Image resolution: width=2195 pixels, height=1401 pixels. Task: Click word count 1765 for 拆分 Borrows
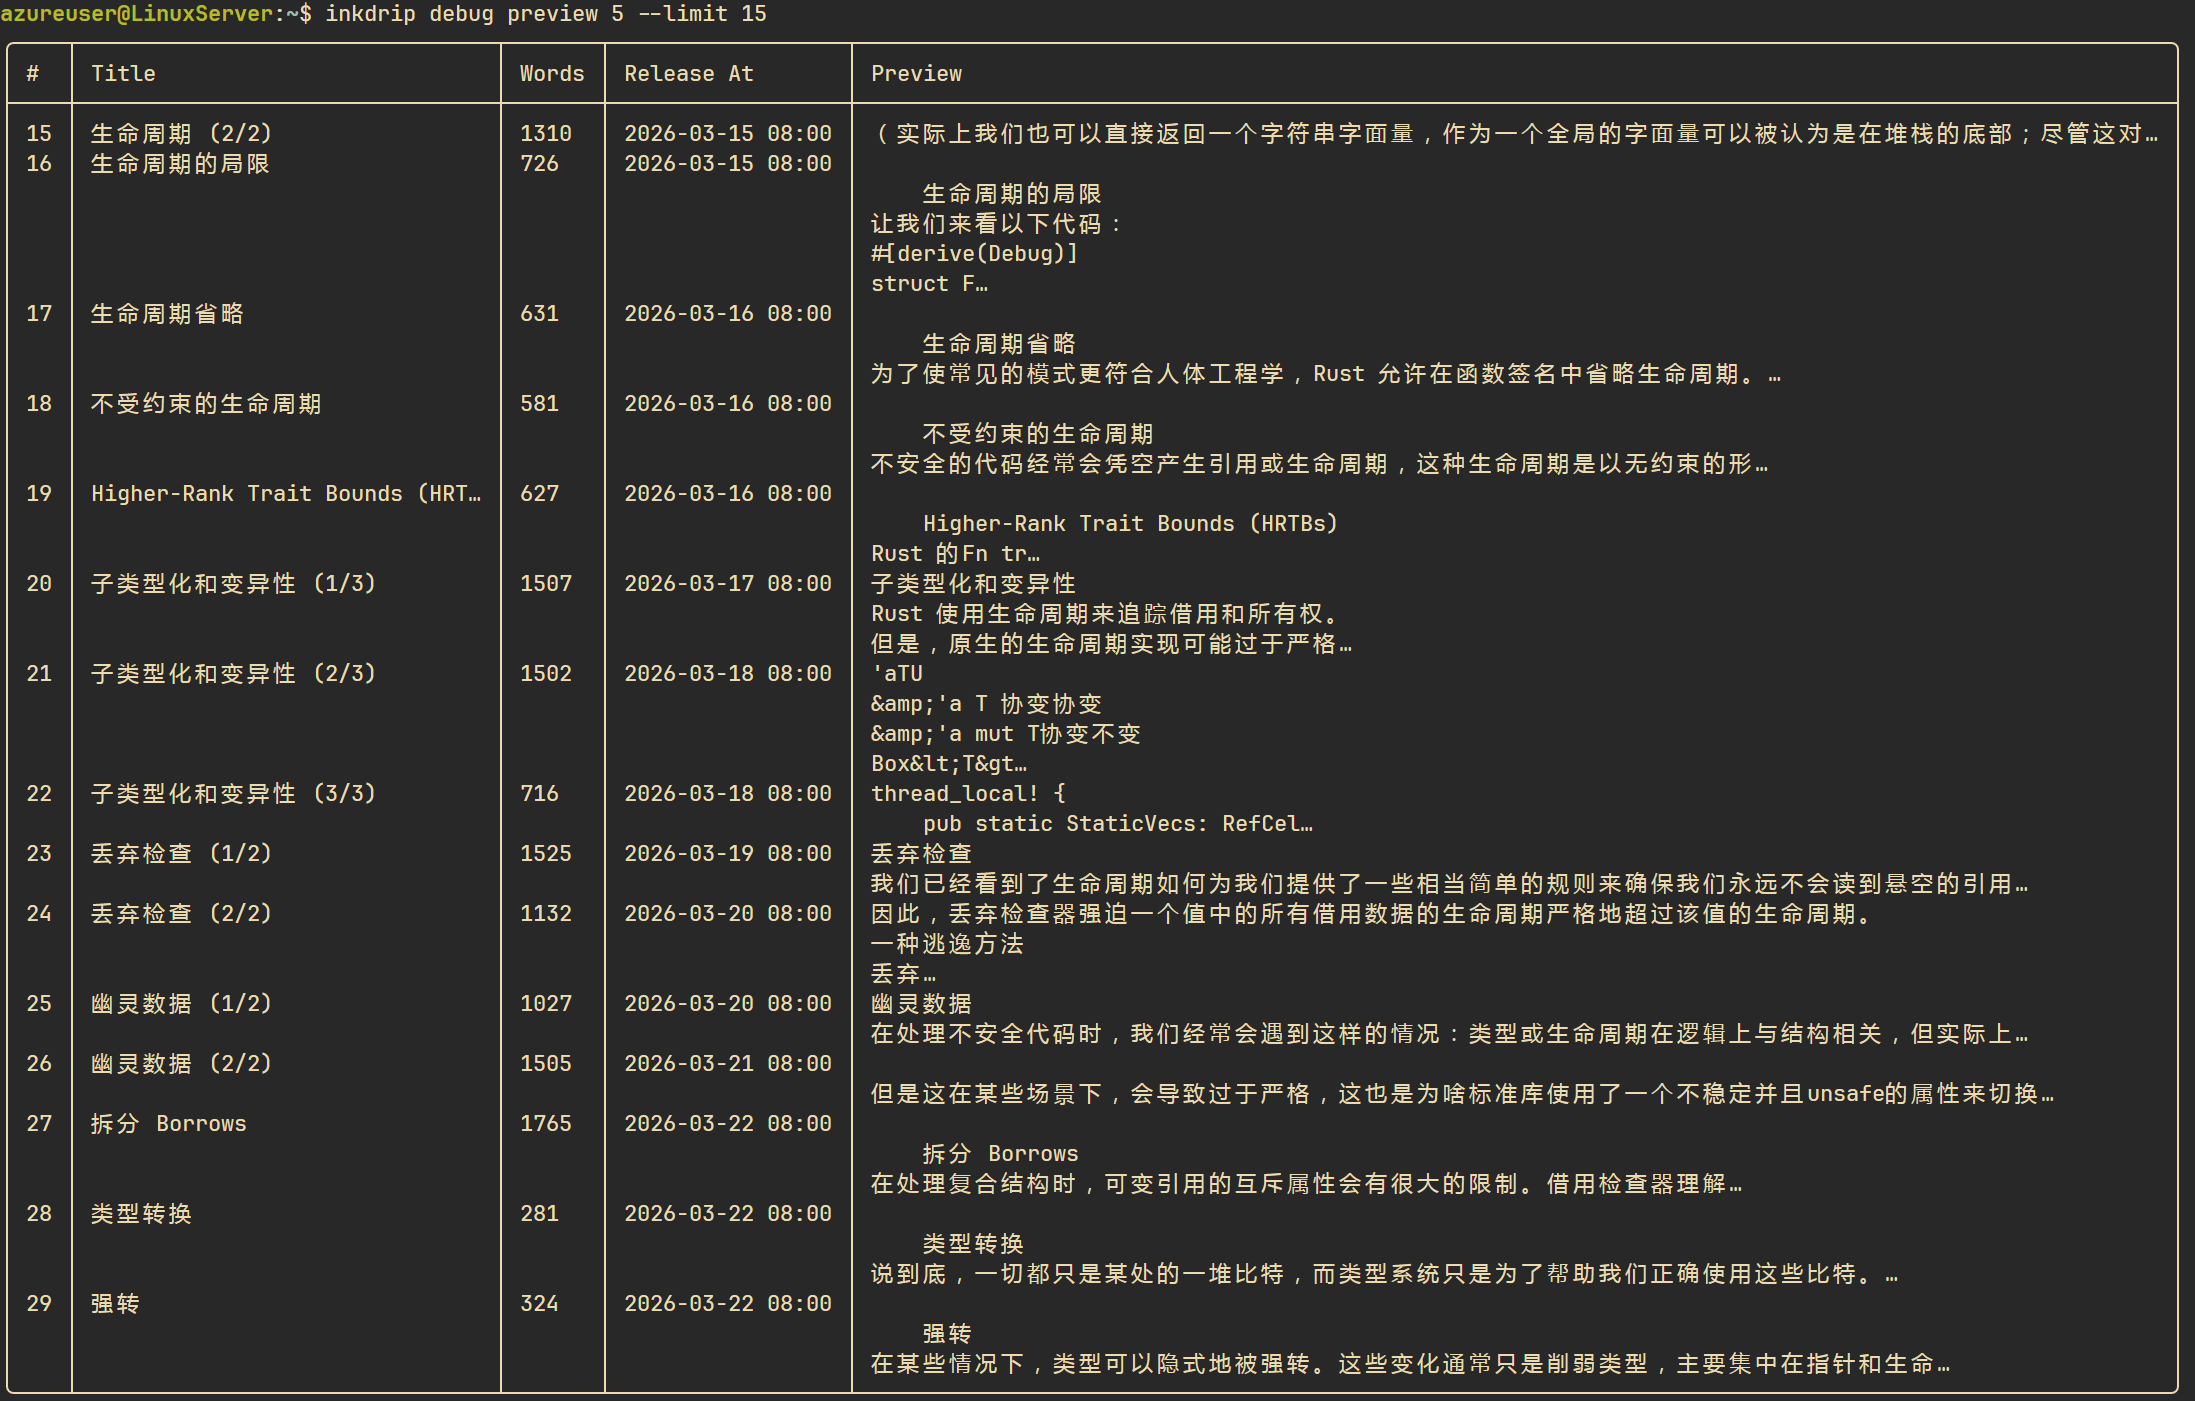coord(546,1123)
